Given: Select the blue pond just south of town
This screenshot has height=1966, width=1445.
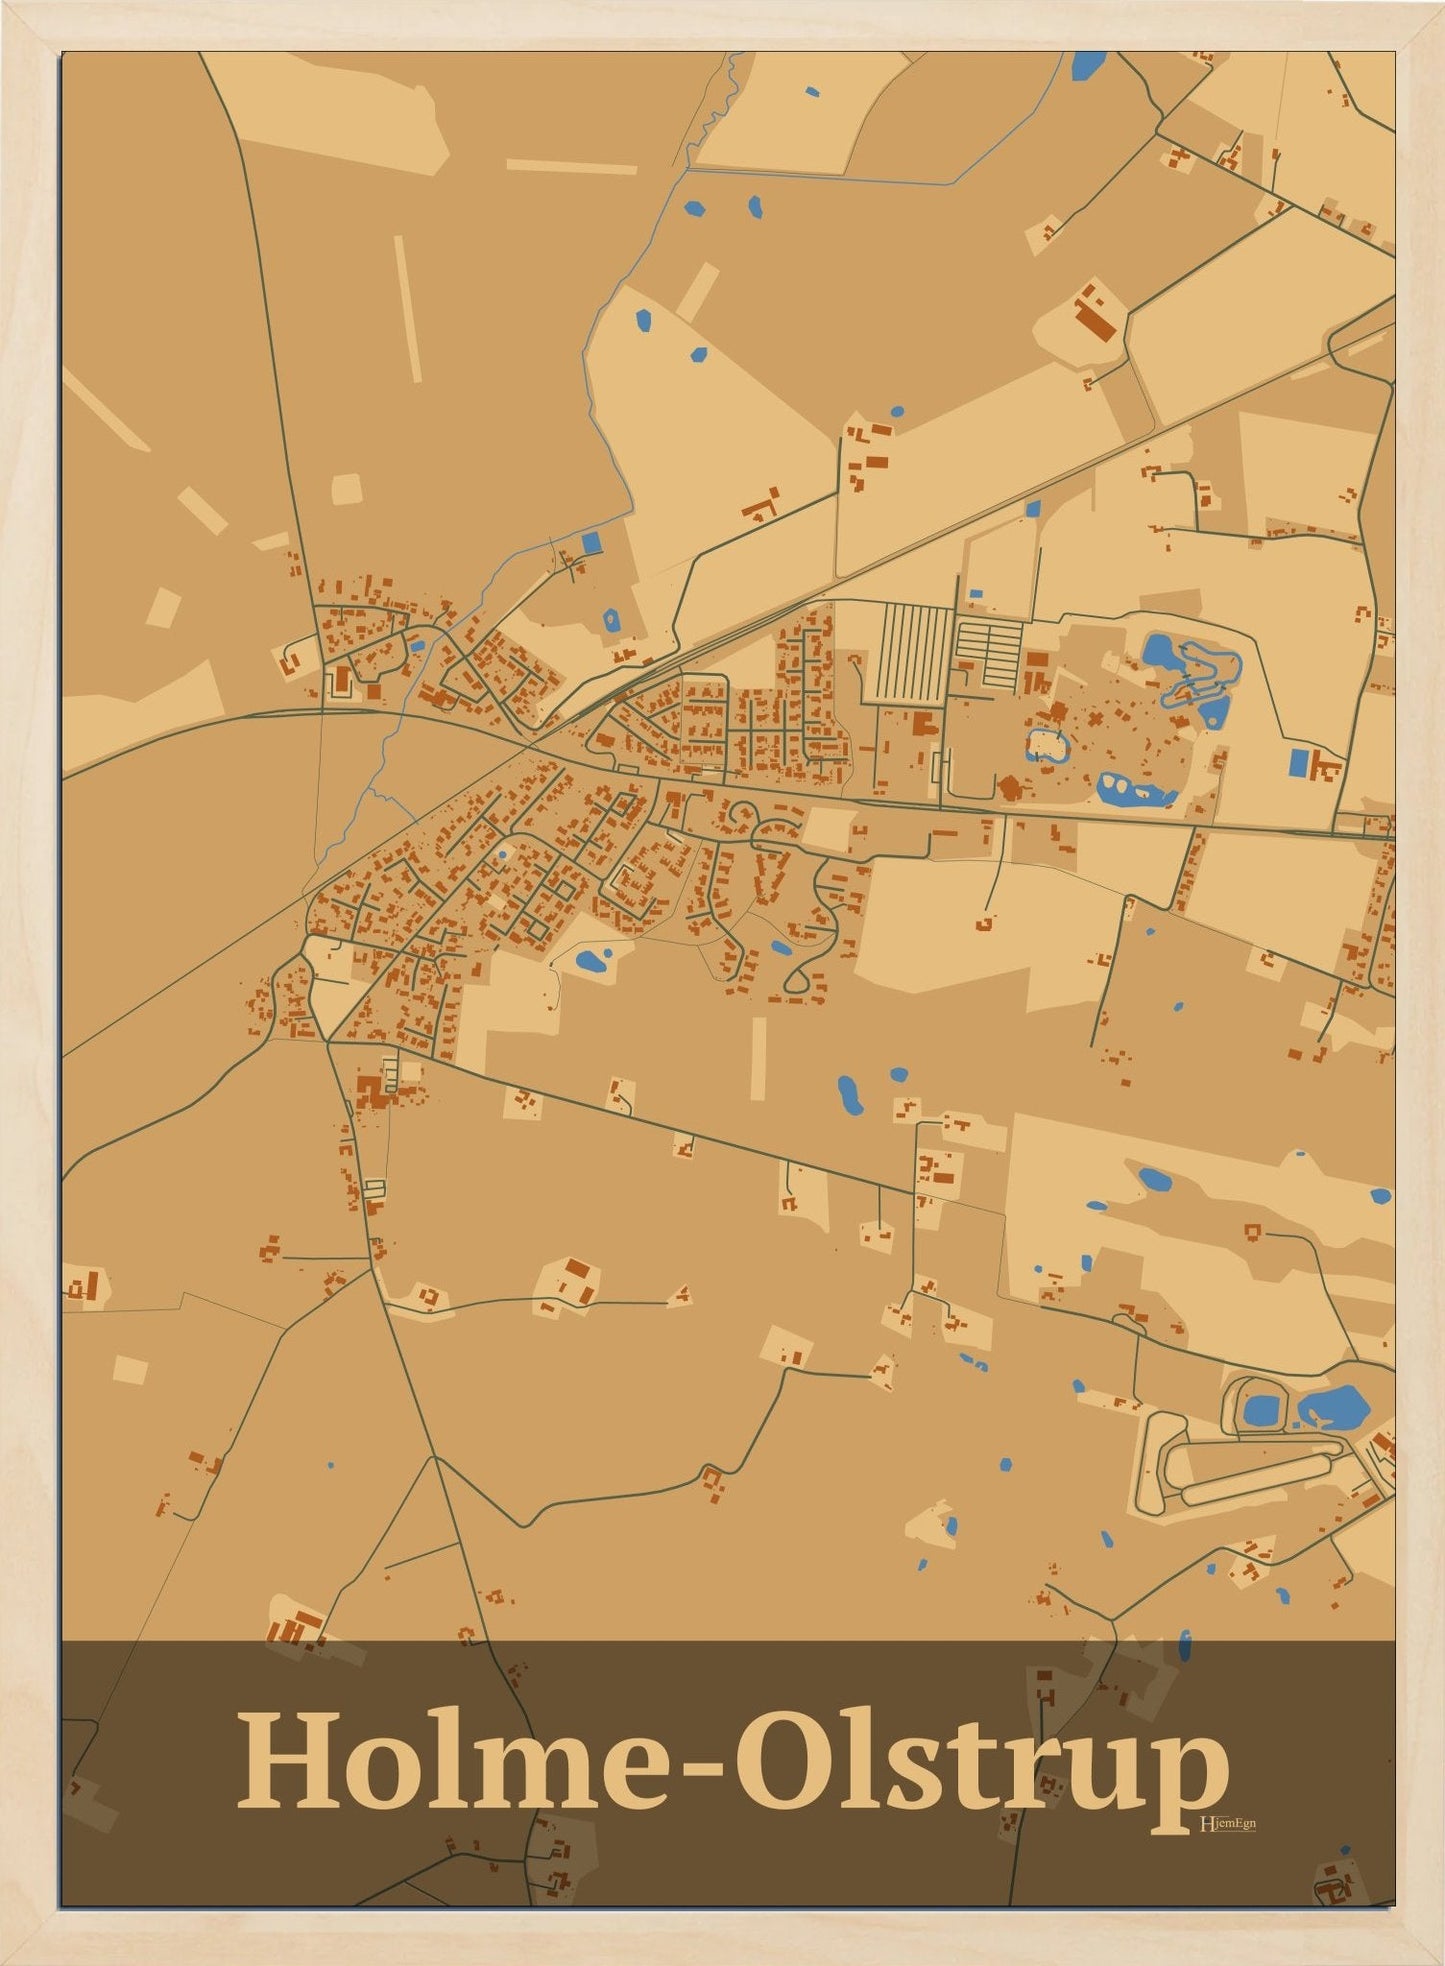Looking at the screenshot, I should 590,963.
